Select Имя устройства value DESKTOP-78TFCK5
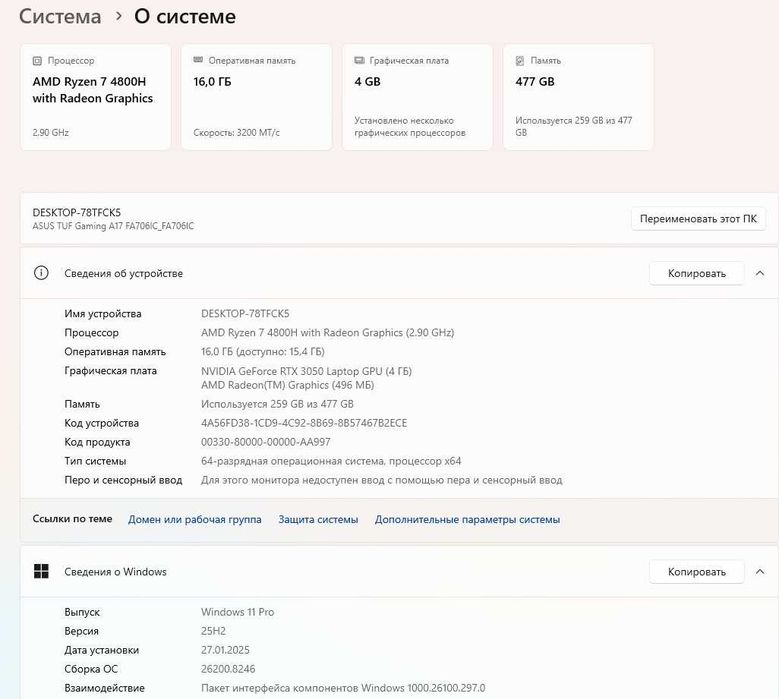This screenshot has width=779, height=699. coord(245,313)
